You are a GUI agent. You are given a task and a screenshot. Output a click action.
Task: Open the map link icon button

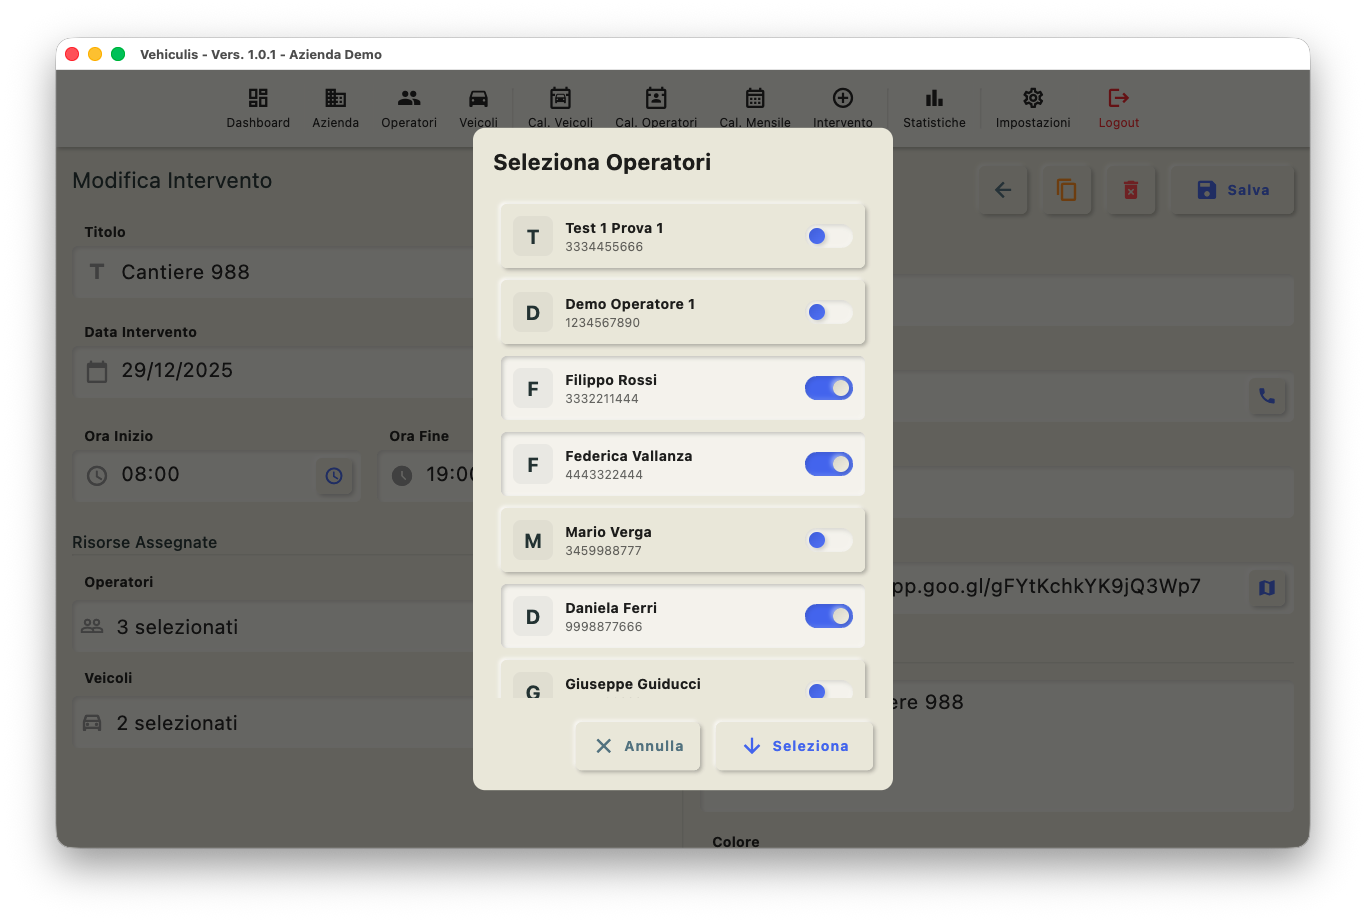(1266, 588)
